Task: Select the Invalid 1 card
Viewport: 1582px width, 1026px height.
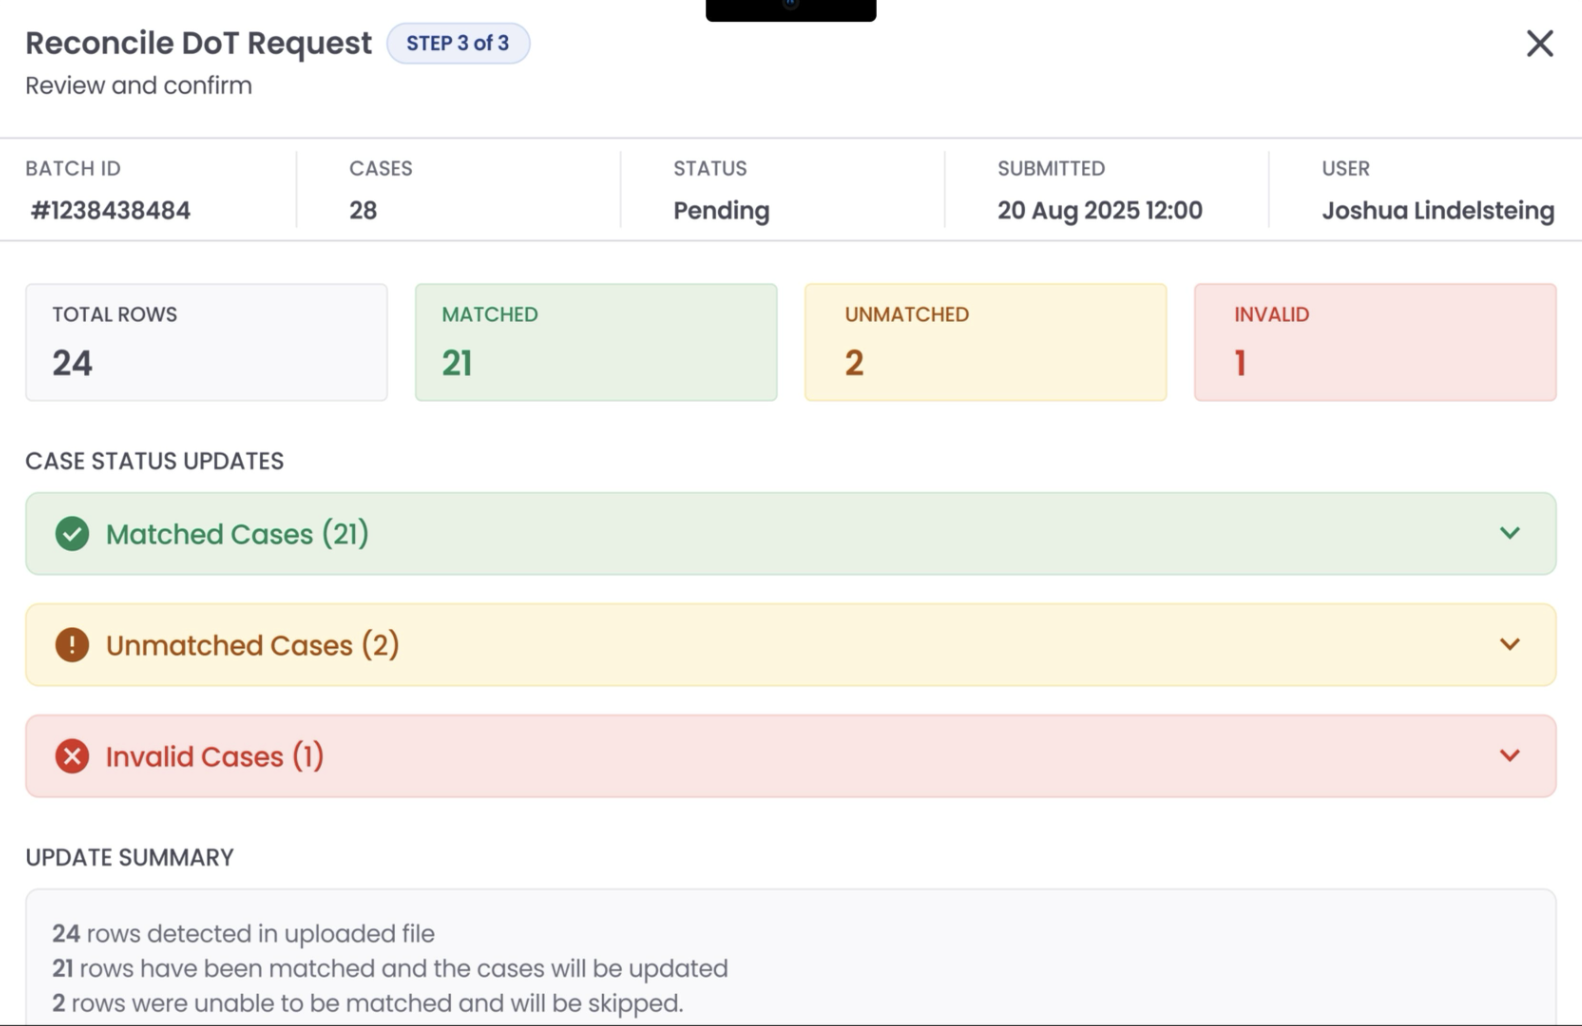Action: point(1375,342)
